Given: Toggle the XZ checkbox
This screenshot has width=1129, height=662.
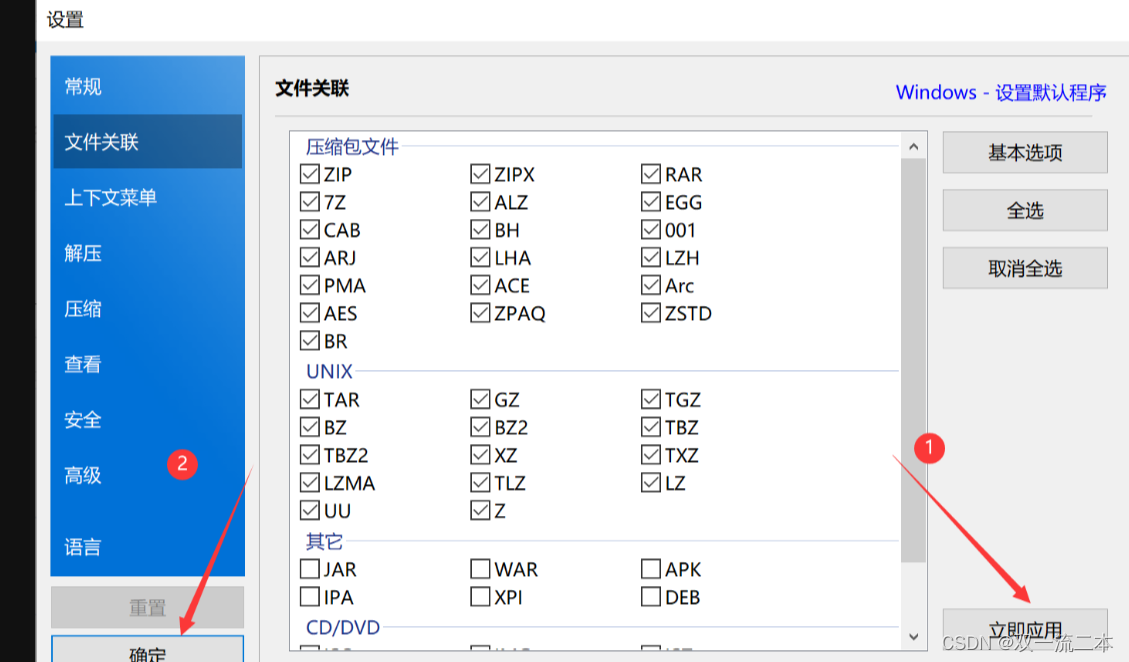Looking at the screenshot, I should pyautogui.click(x=480, y=455).
